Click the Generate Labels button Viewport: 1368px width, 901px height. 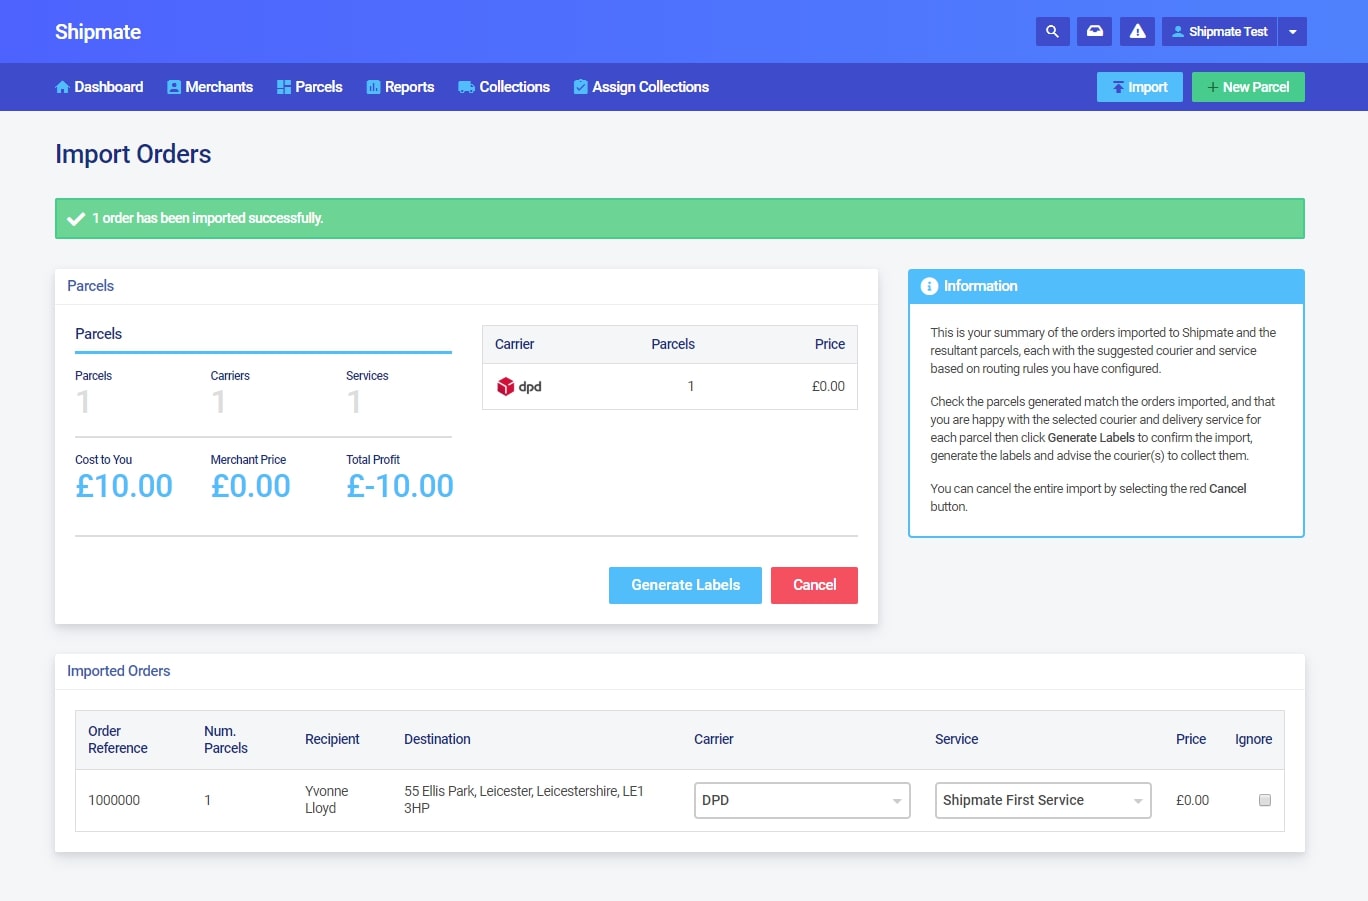[685, 585]
